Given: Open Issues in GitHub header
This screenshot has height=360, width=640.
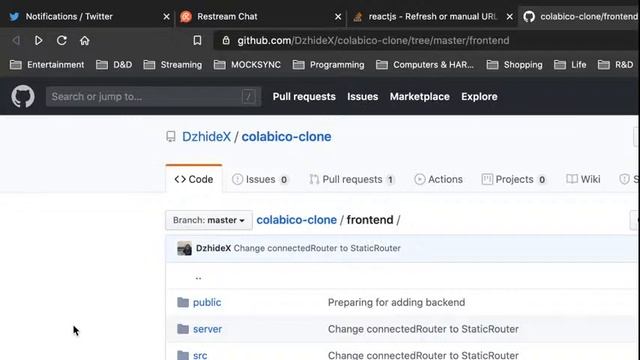Looking at the screenshot, I should [362, 97].
